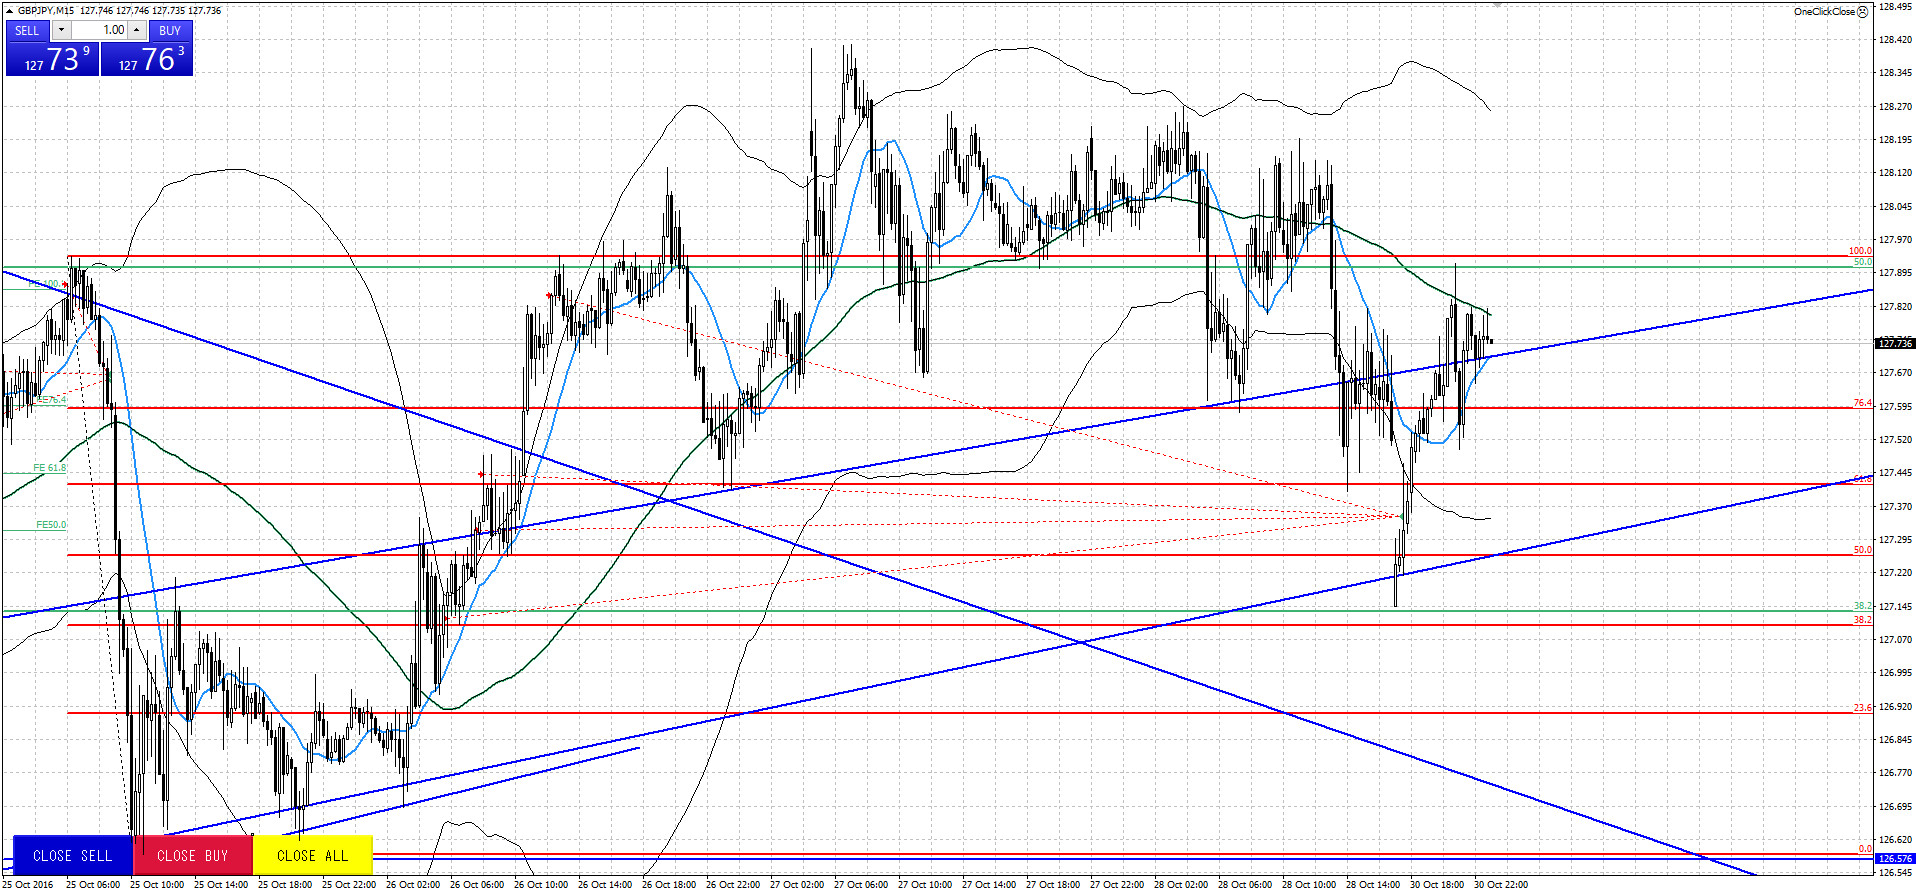Image resolution: width=1916 pixels, height=896 pixels.
Task: Click the red 76.4 Fibonacci level label
Action: pos(1863,403)
